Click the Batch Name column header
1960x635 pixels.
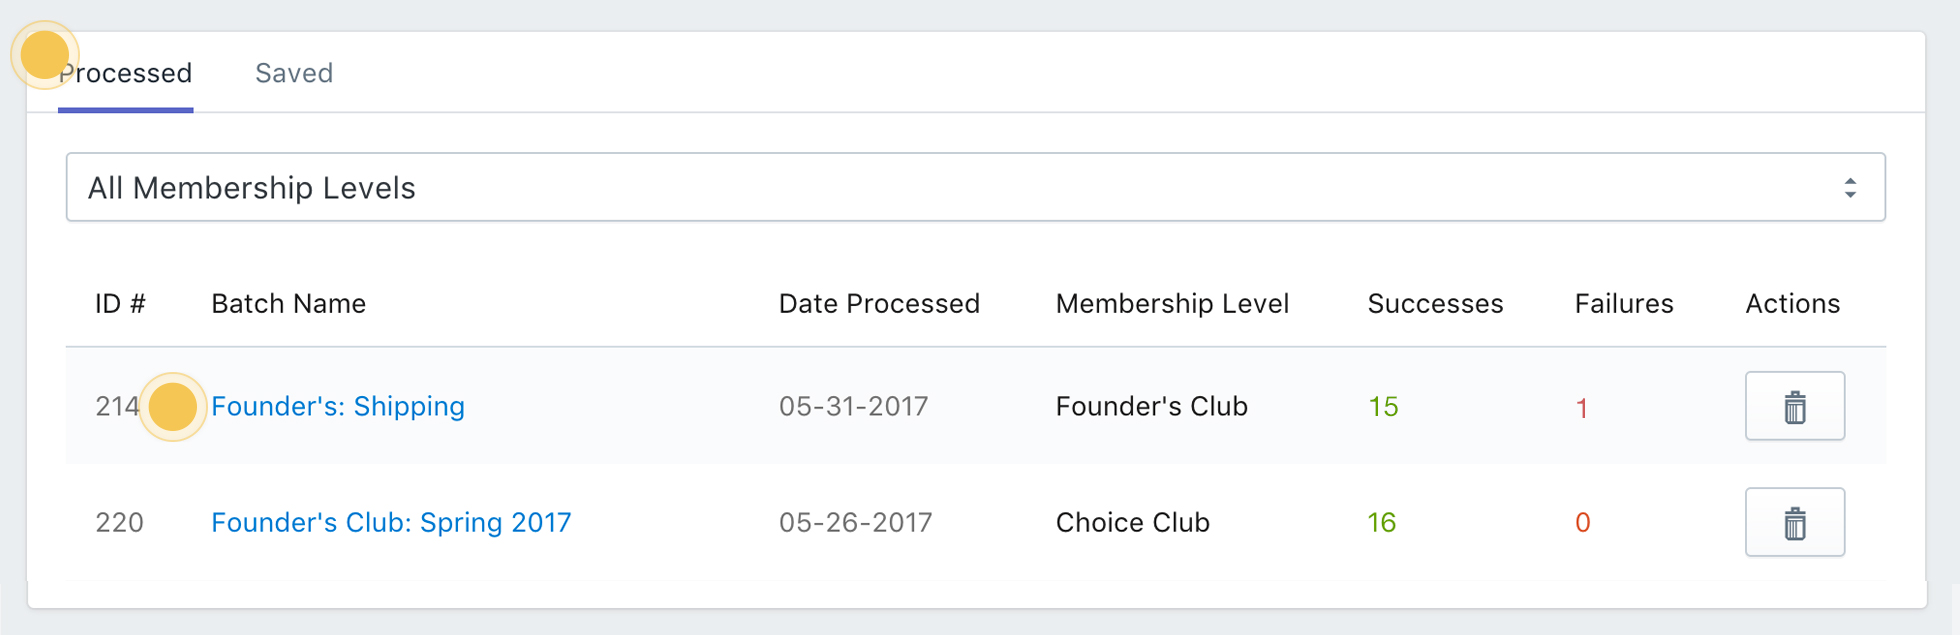point(288,304)
